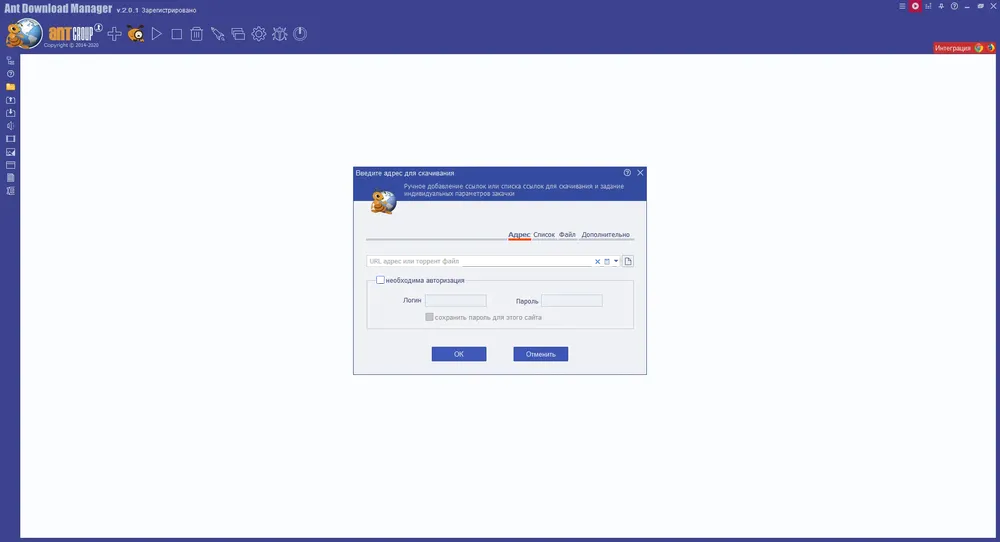Click the rocket icon in the toolbar
The image size is (1000, 542).
click(x=217, y=34)
